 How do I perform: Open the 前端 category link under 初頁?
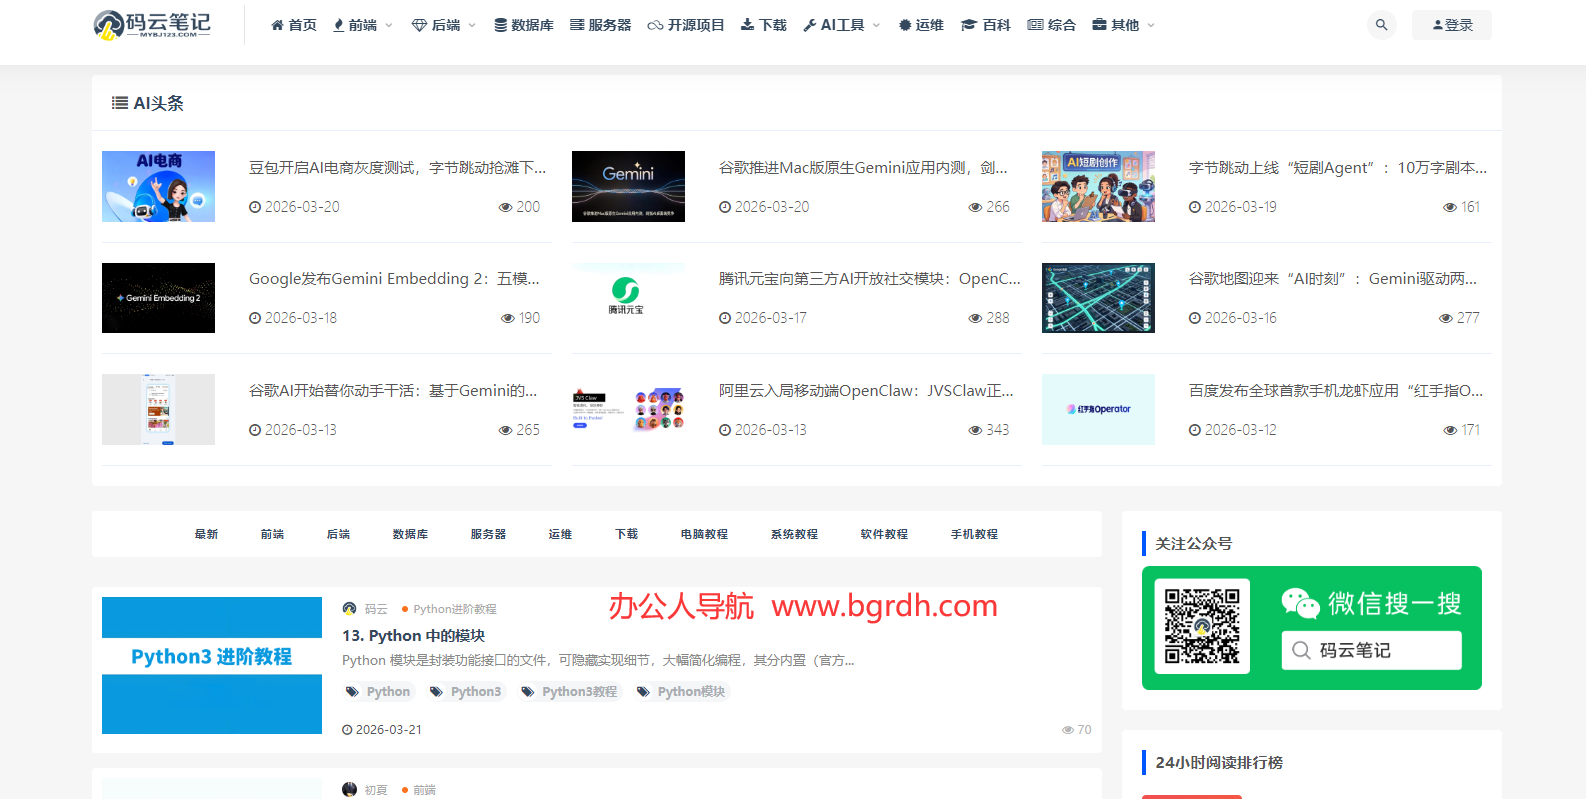tap(424, 790)
